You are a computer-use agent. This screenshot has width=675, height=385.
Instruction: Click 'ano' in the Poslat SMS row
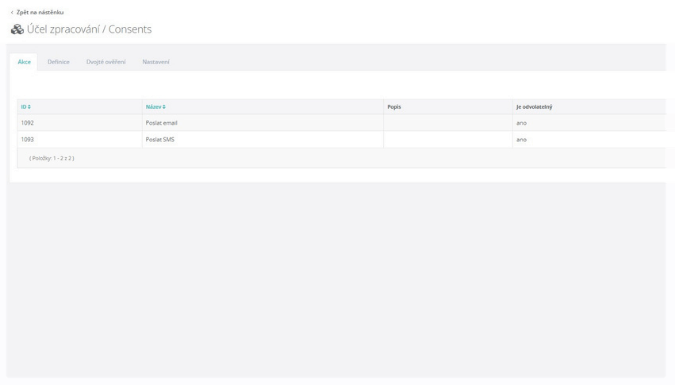coord(521,140)
